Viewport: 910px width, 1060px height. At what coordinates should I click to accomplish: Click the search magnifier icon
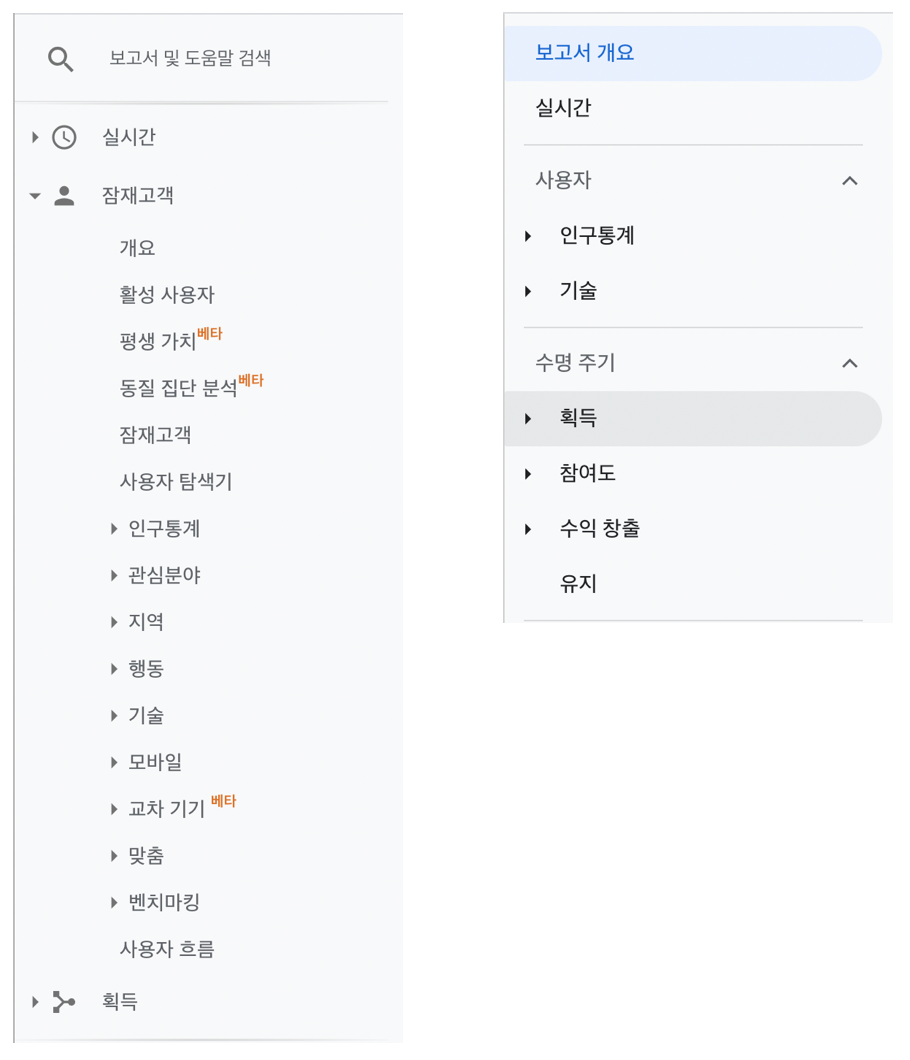point(60,58)
